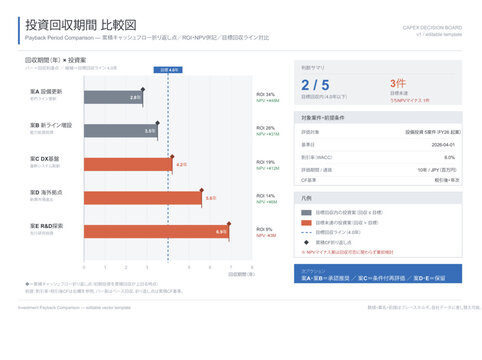The height and width of the screenshot is (360, 482).
Task: Select the orange 案C DX bar
Action: (128, 164)
